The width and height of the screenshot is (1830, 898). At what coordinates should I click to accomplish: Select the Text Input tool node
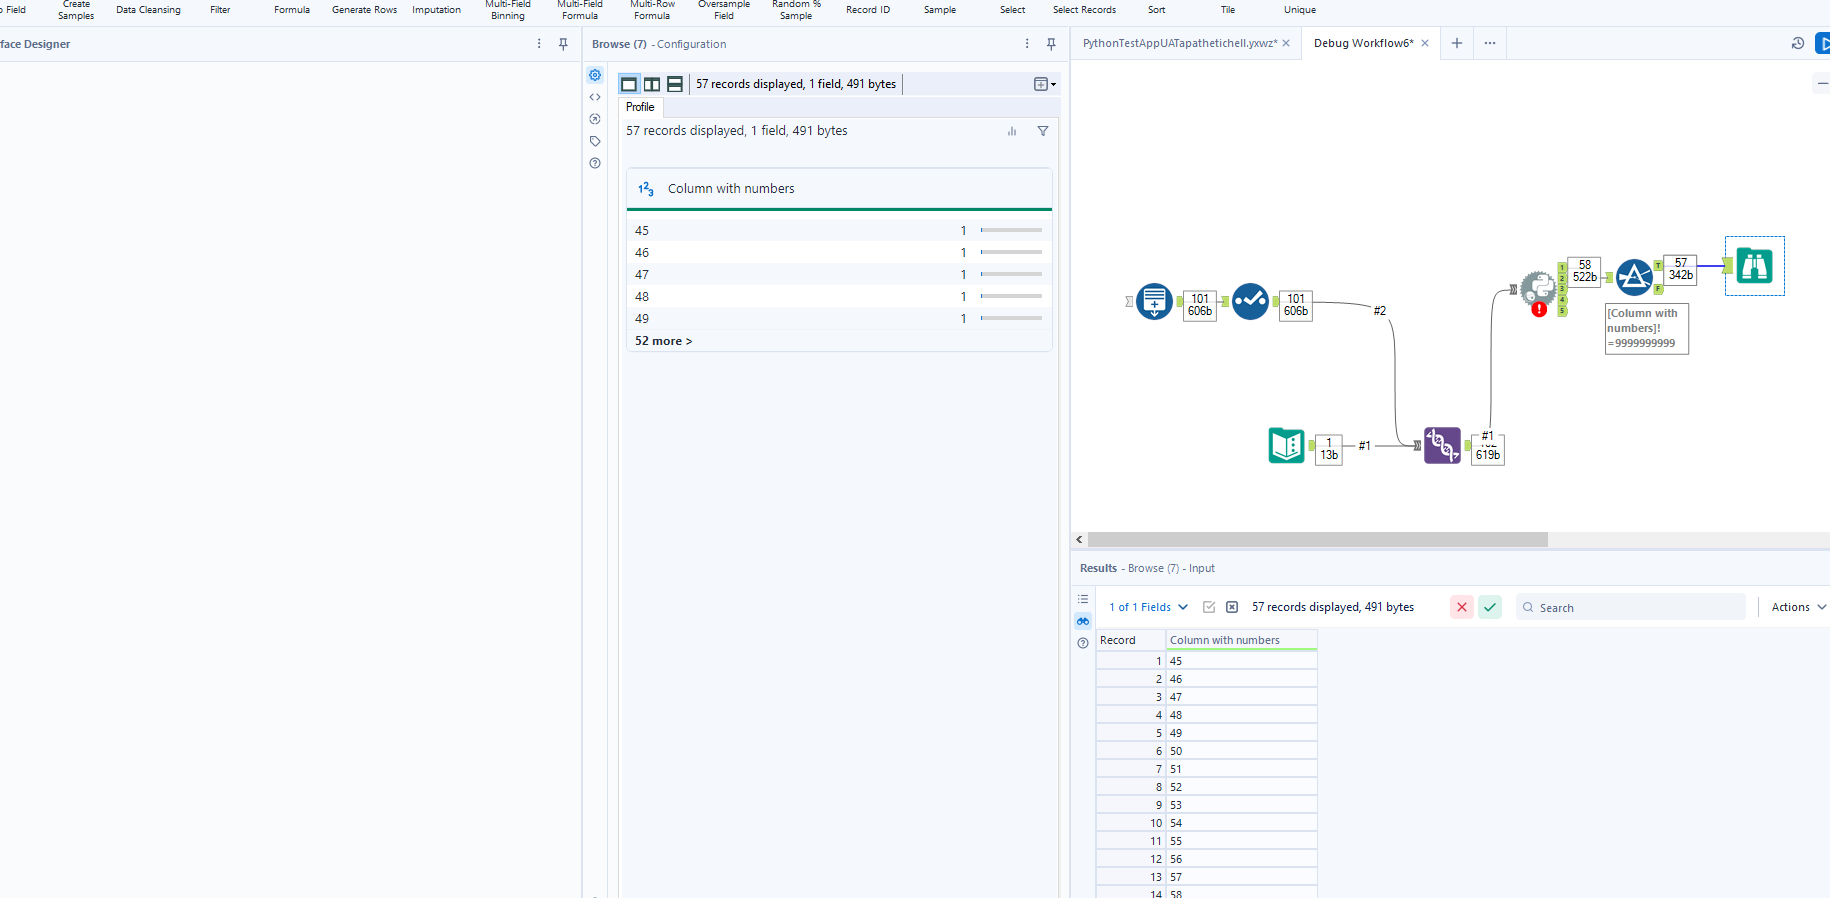pyautogui.click(x=1286, y=445)
